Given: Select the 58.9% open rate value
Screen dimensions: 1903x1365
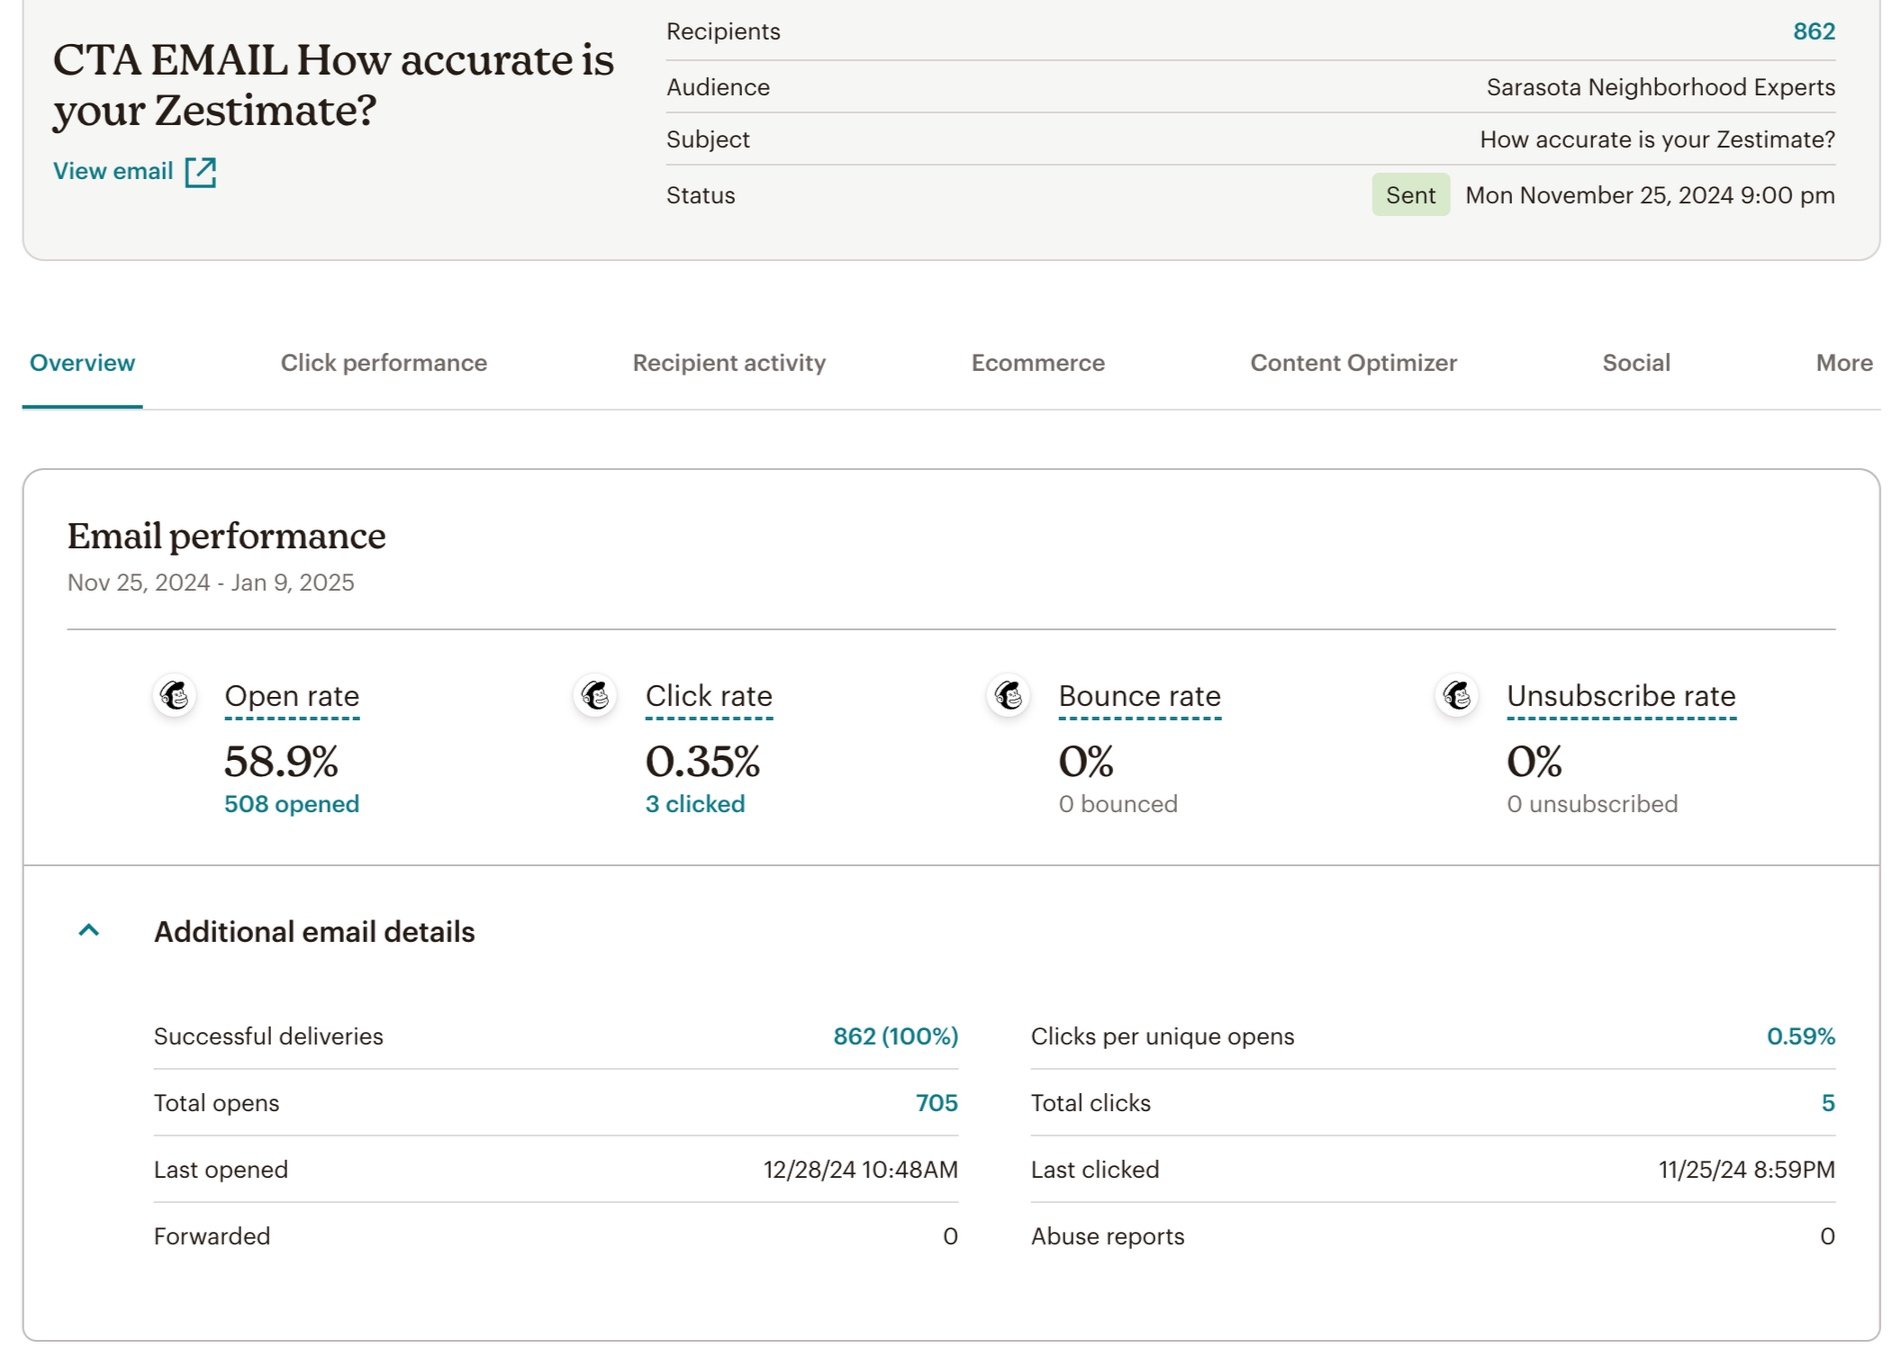Looking at the screenshot, I should coord(281,762).
